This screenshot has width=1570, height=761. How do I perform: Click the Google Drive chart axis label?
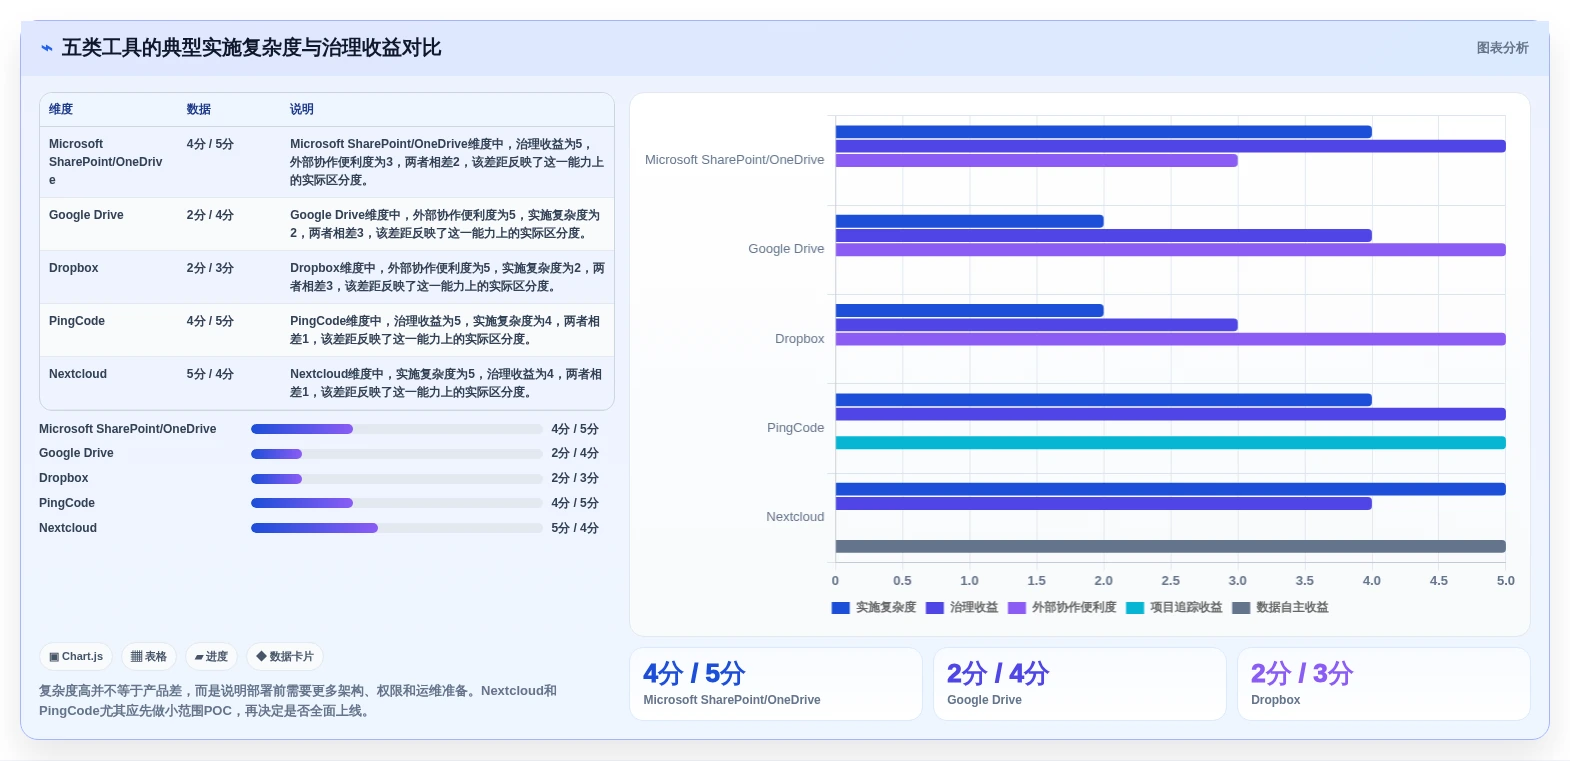click(786, 249)
